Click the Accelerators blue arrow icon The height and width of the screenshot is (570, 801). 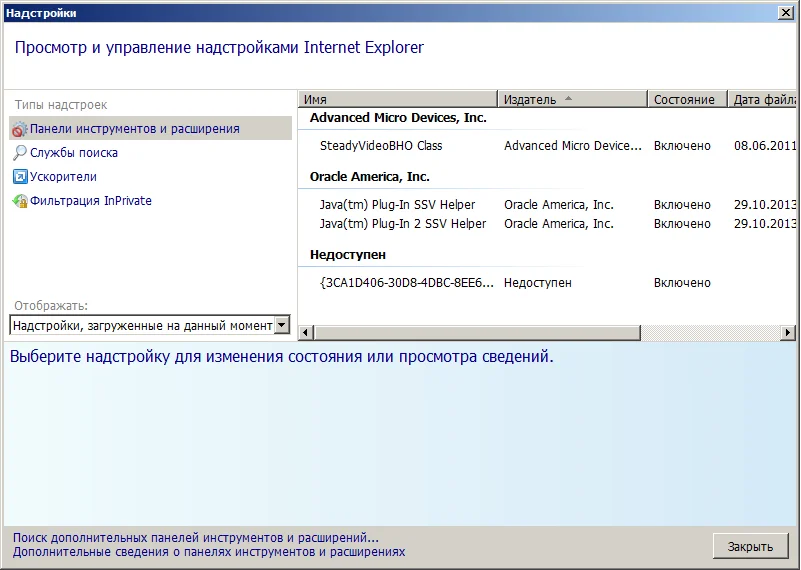click(x=19, y=177)
